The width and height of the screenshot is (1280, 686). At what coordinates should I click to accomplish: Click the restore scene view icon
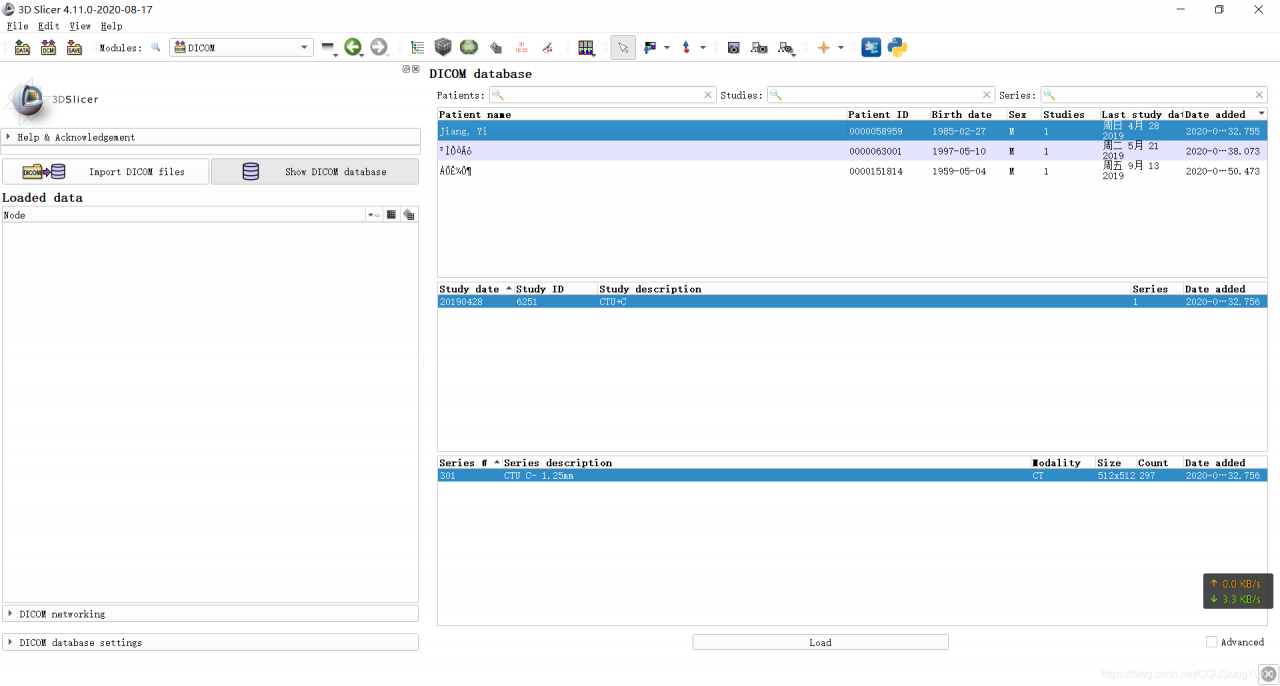pyautogui.click(x=787, y=48)
